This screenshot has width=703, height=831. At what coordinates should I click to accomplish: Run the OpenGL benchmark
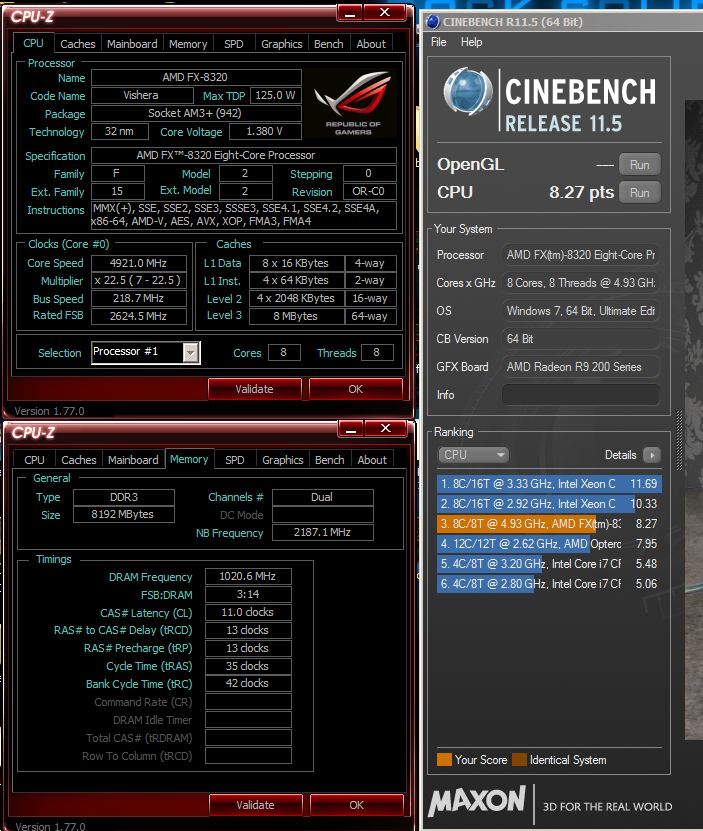tap(640, 165)
